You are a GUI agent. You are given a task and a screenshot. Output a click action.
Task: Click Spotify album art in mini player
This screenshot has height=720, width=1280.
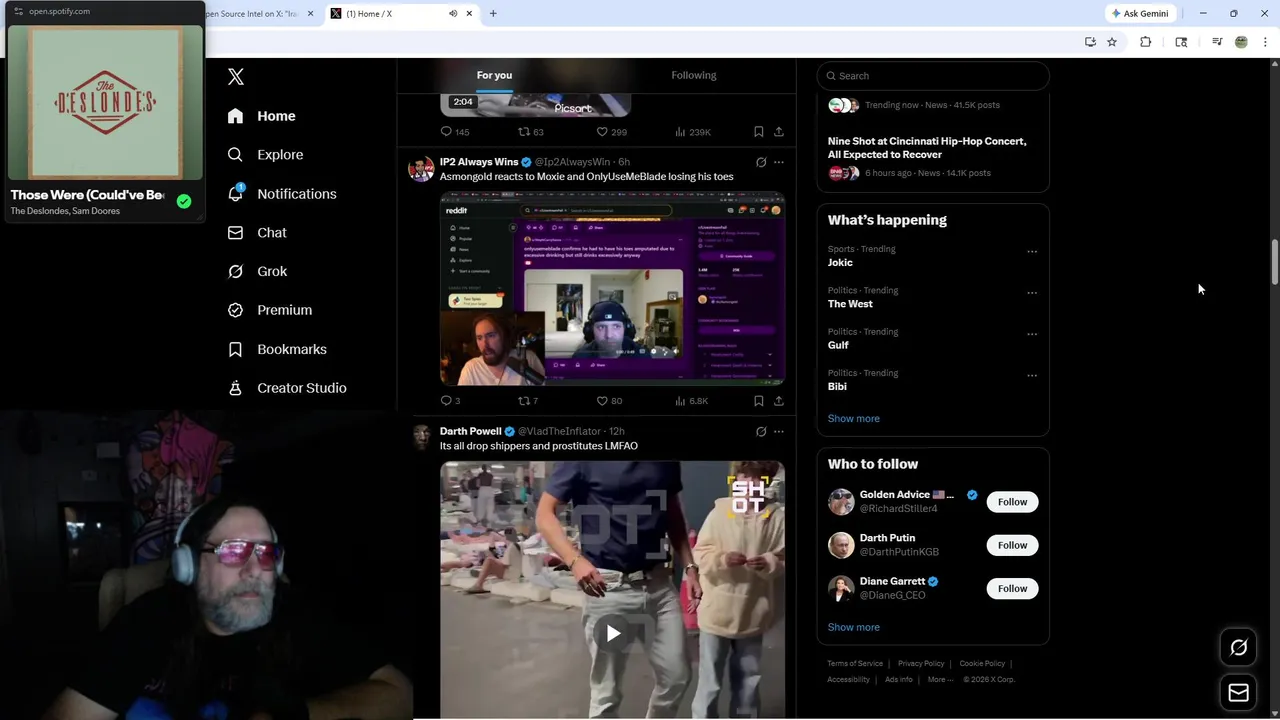105,102
